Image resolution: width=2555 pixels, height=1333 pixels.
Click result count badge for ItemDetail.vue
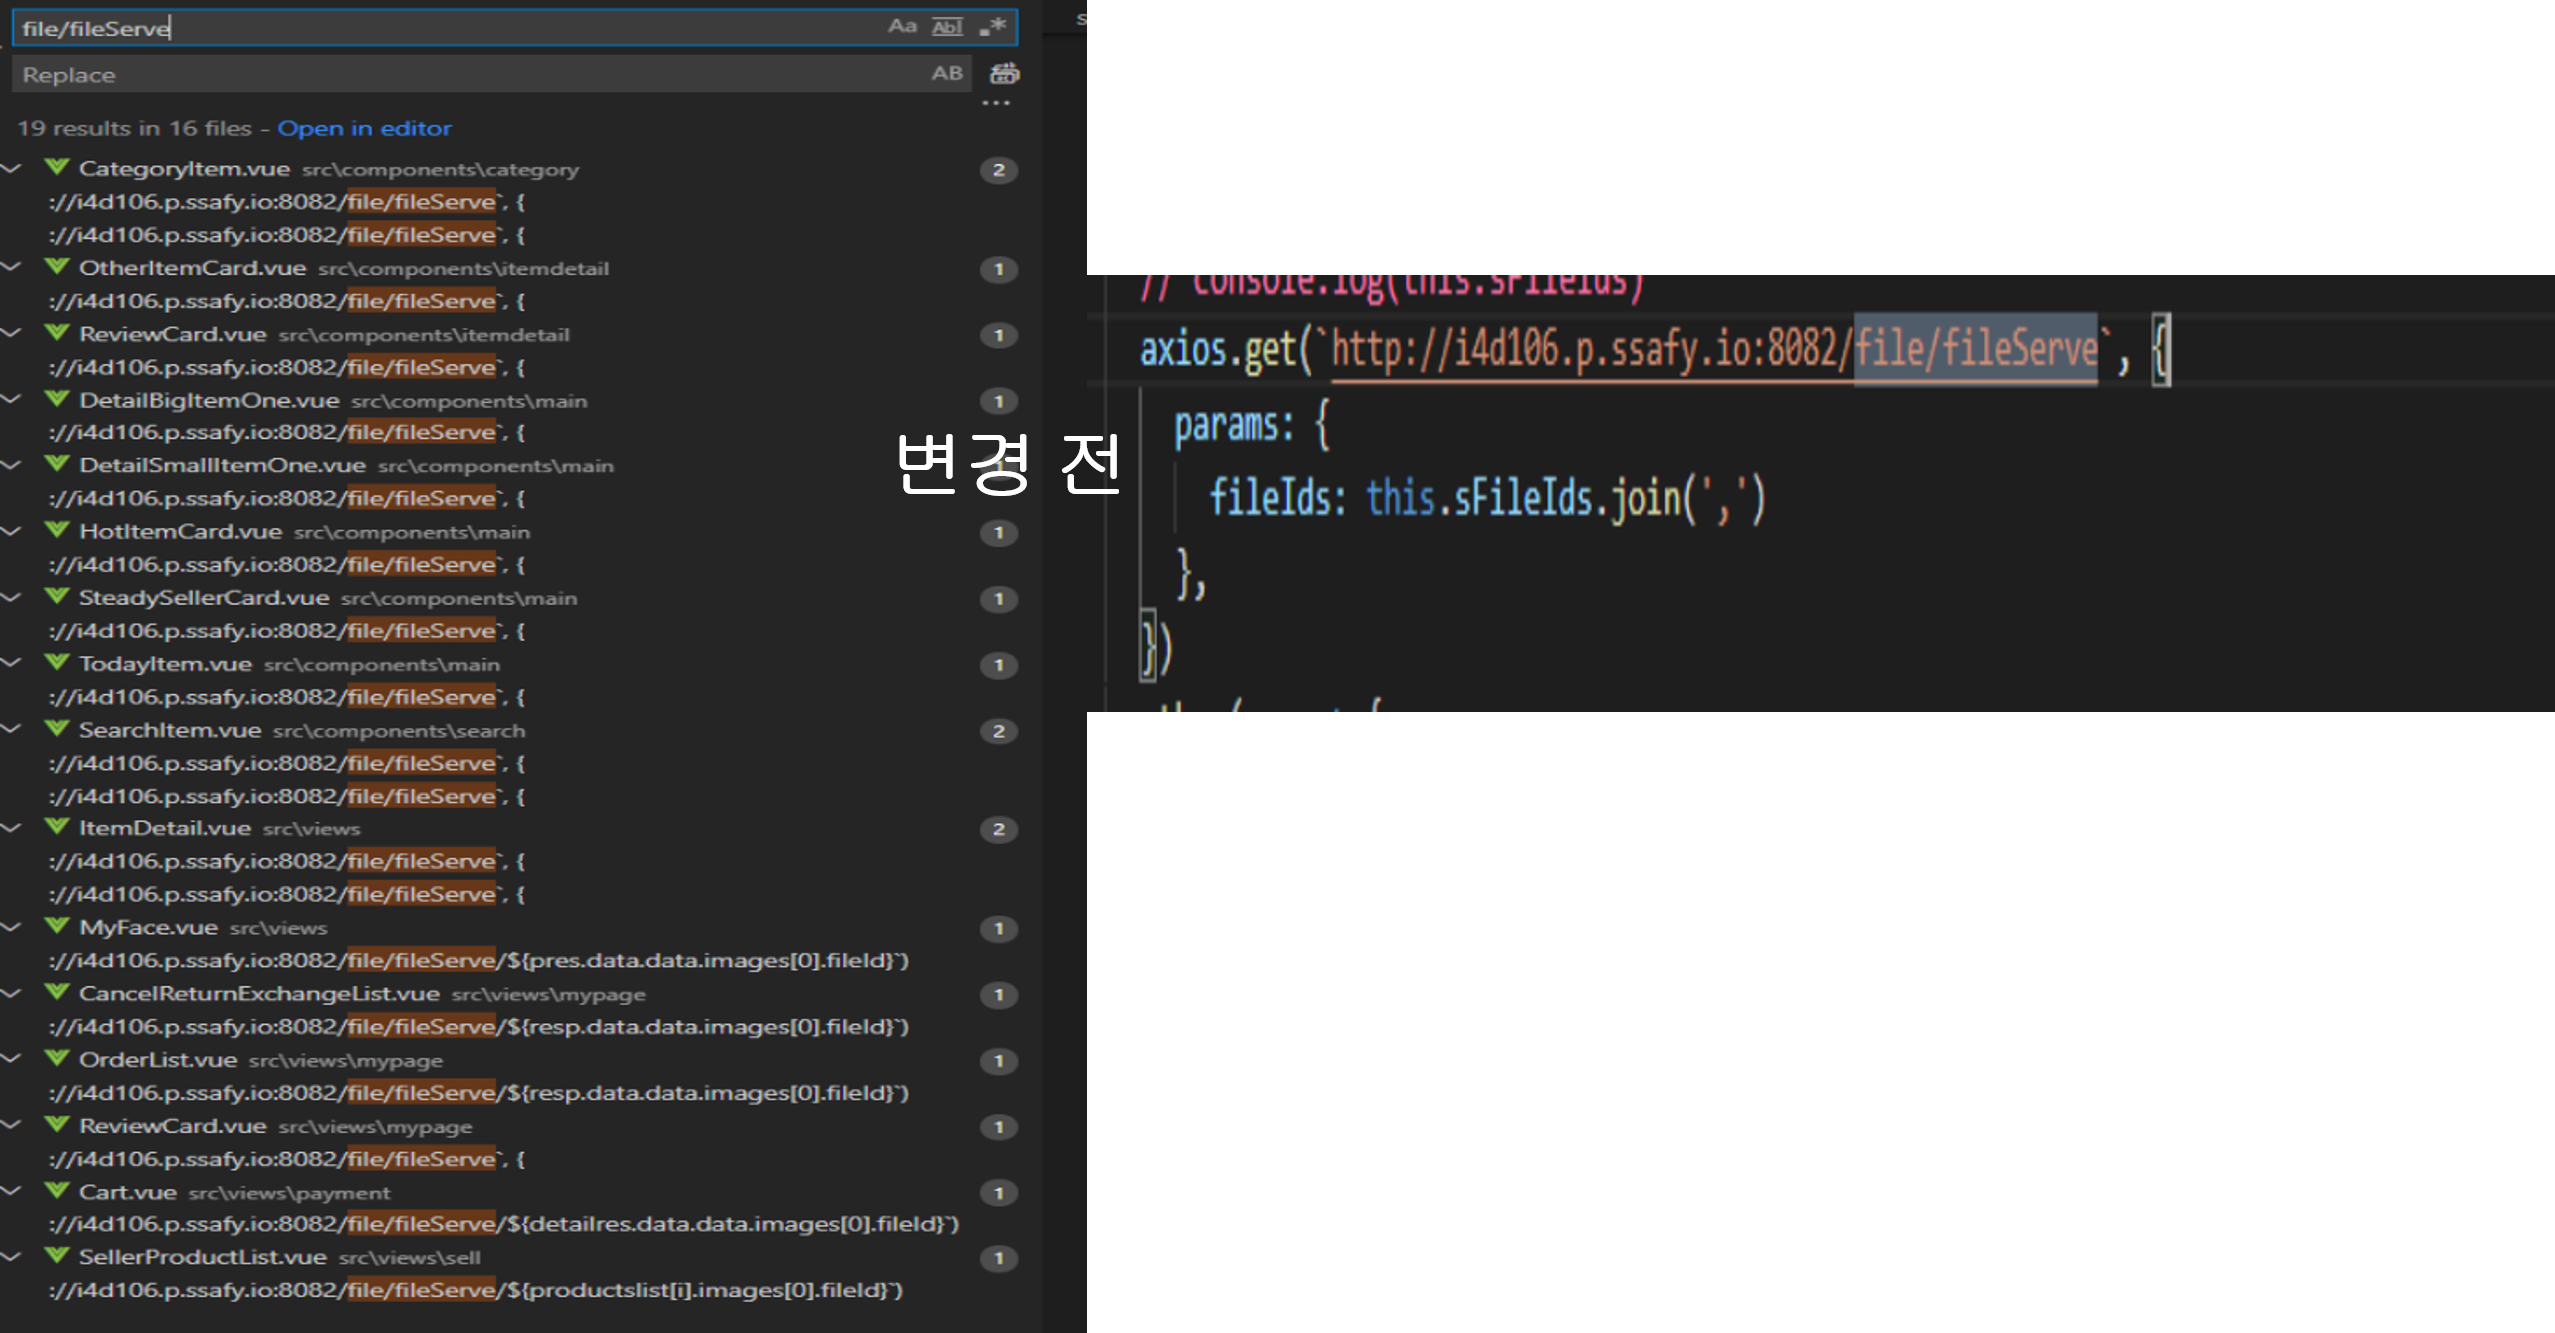(998, 829)
